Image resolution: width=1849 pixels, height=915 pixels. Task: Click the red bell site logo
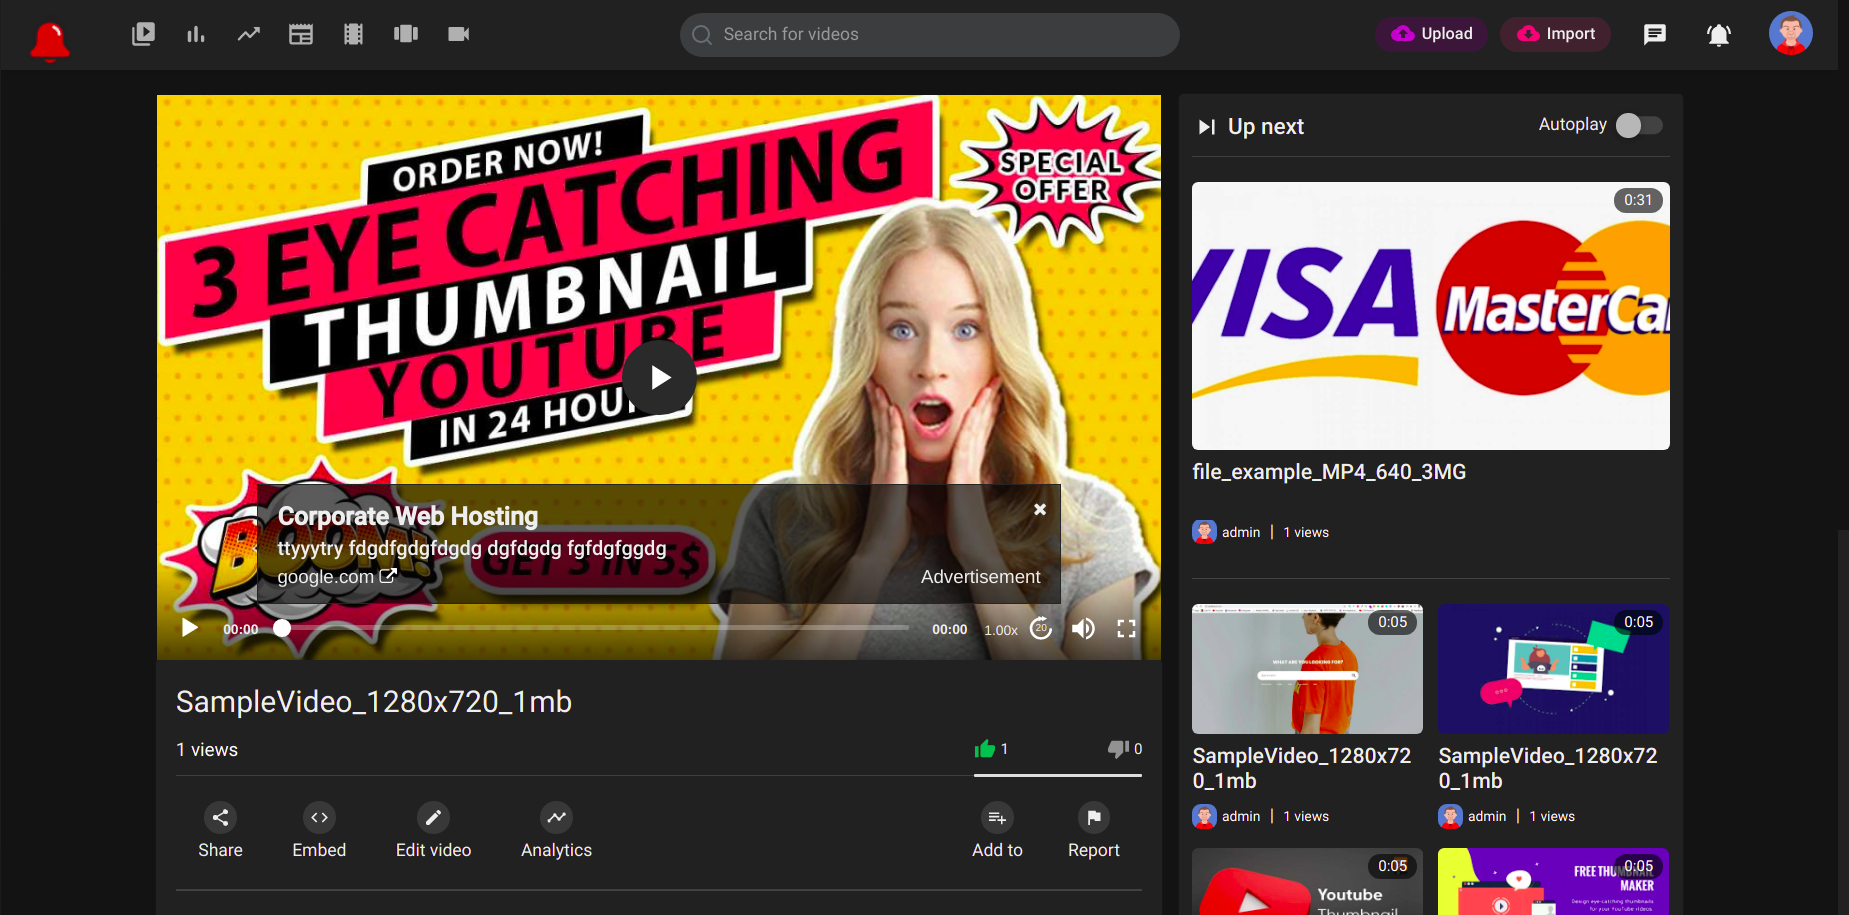tap(50, 41)
